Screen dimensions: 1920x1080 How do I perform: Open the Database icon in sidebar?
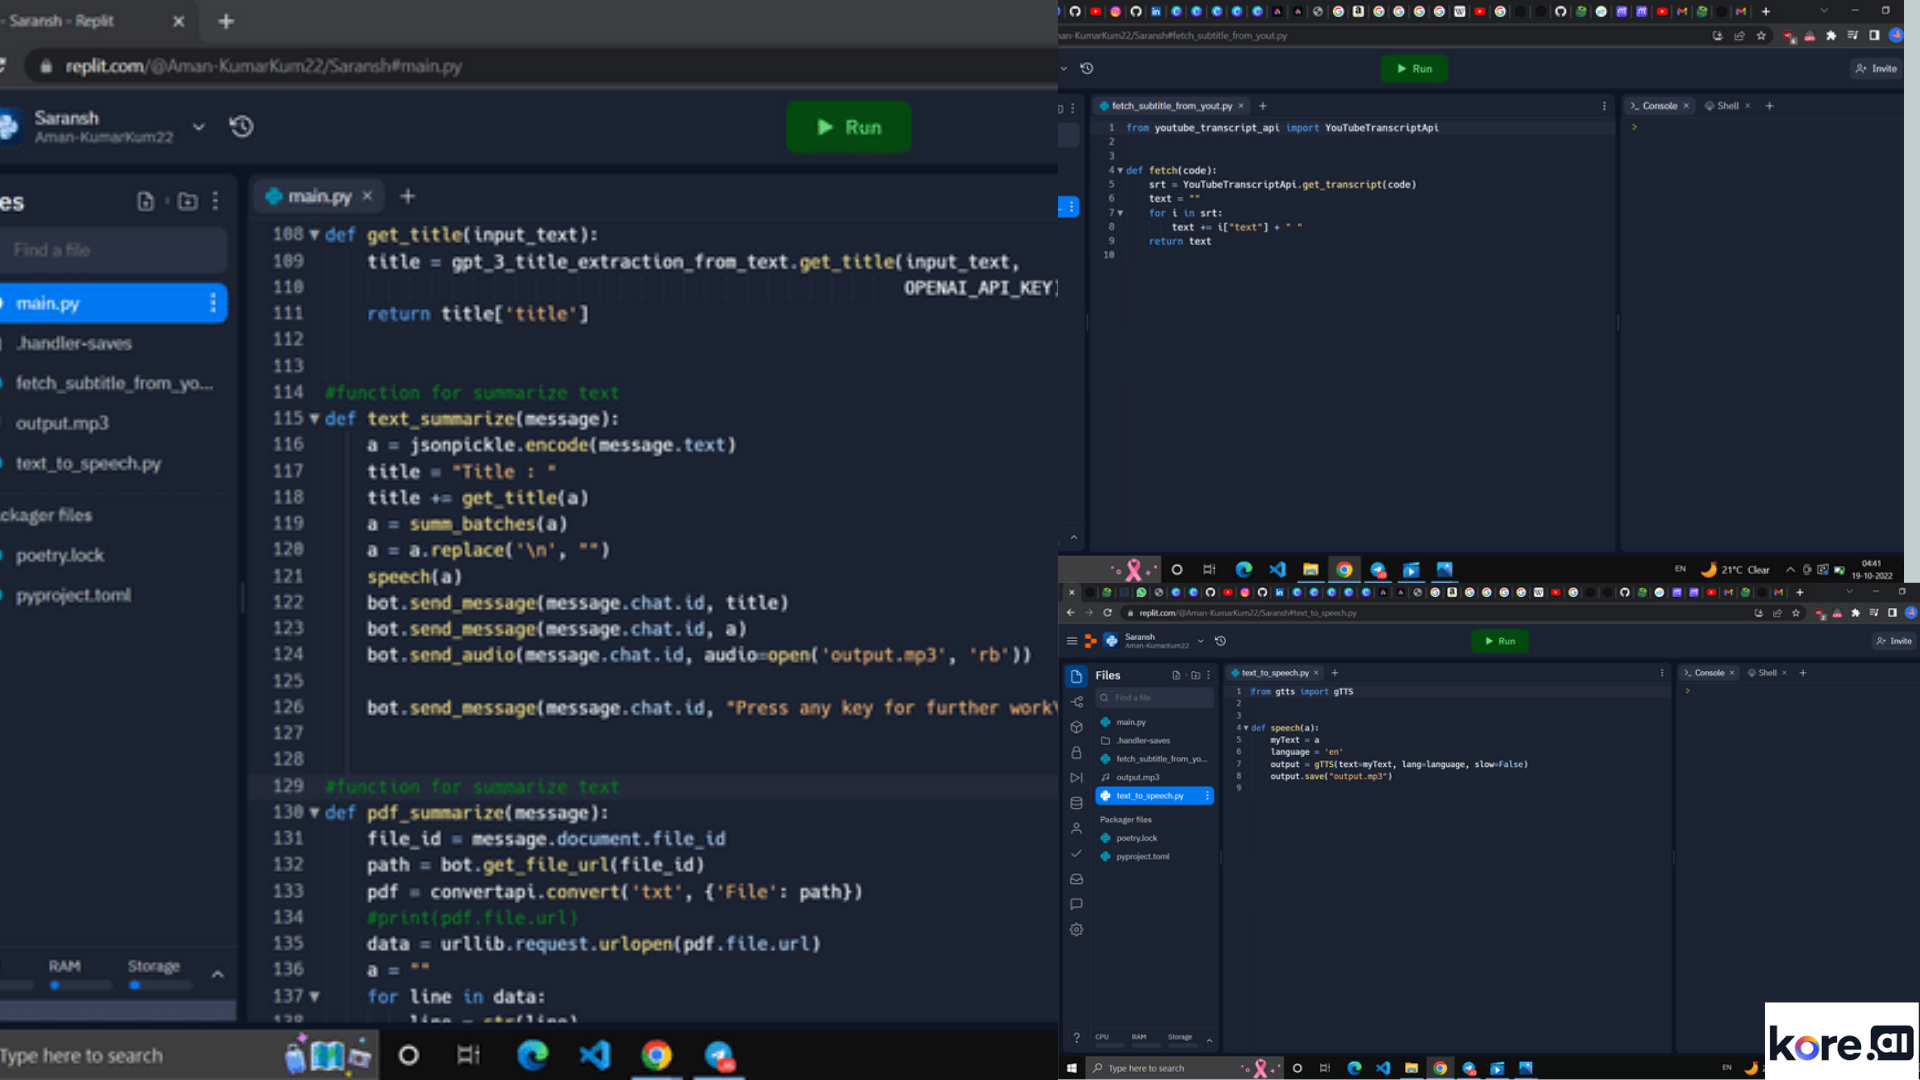coord(1077,803)
